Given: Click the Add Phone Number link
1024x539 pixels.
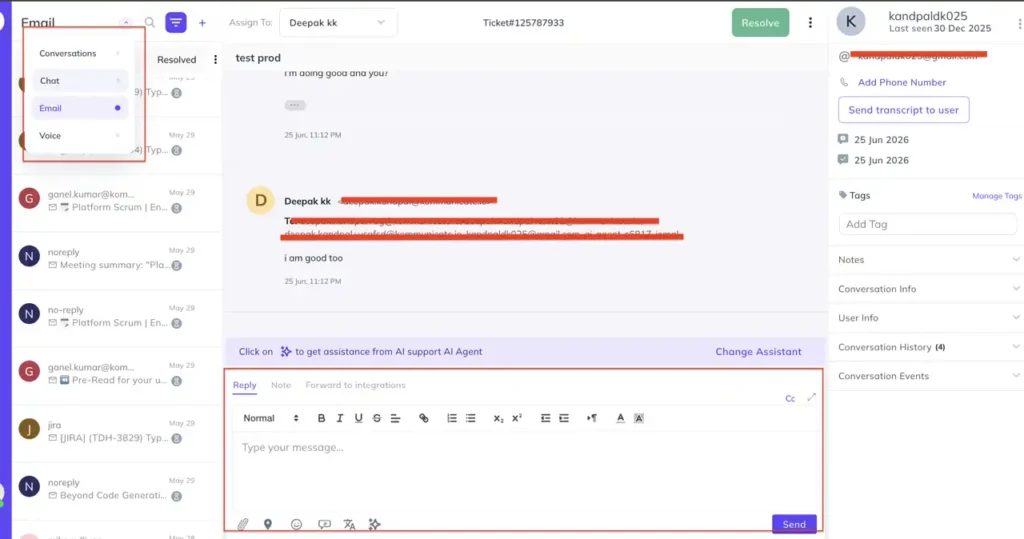Looking at the screenshot, I should [901, 82].
